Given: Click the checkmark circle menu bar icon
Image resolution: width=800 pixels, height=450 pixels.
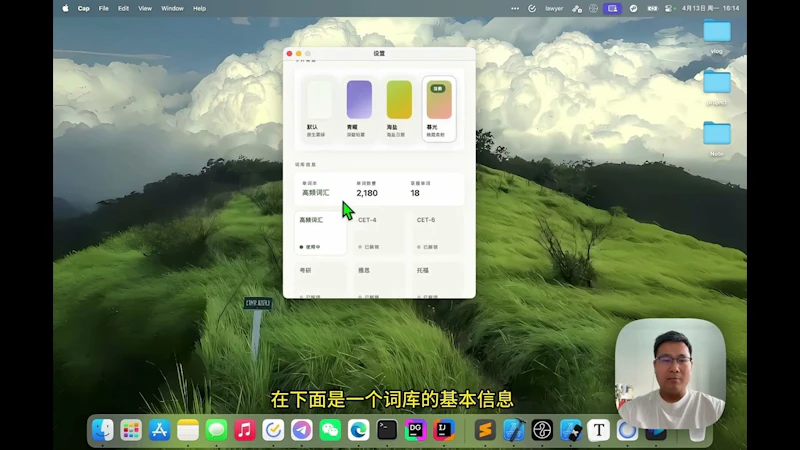Looking at the screenshot, I should click(532, 8).
